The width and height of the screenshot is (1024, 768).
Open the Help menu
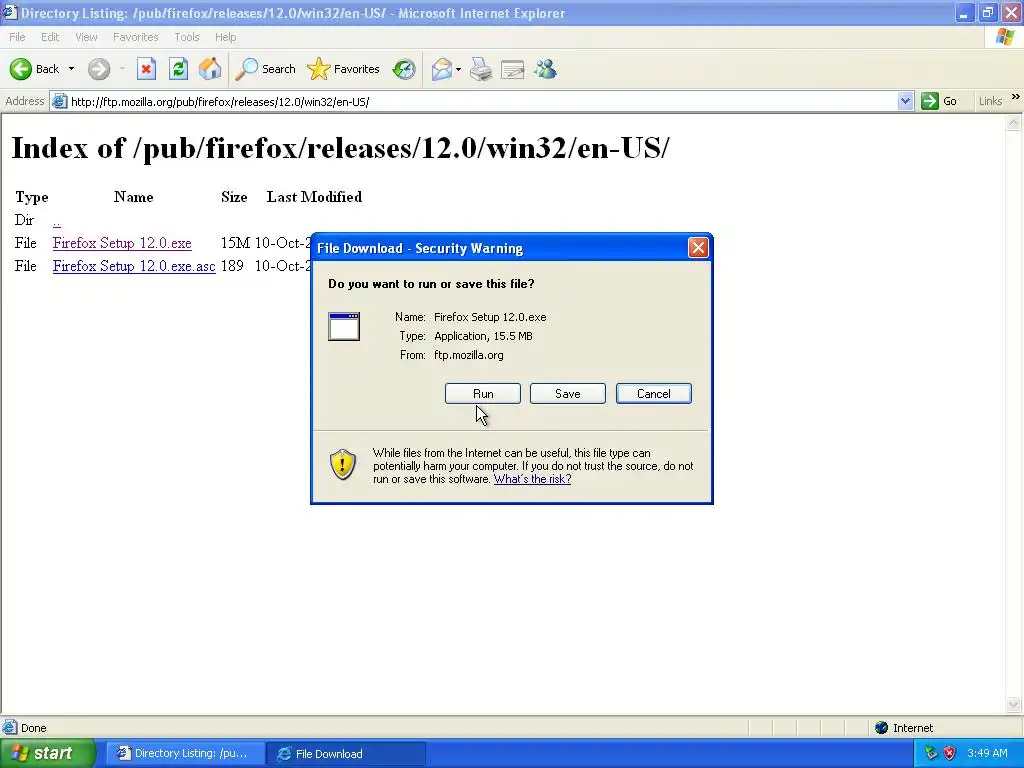point(225,37)
